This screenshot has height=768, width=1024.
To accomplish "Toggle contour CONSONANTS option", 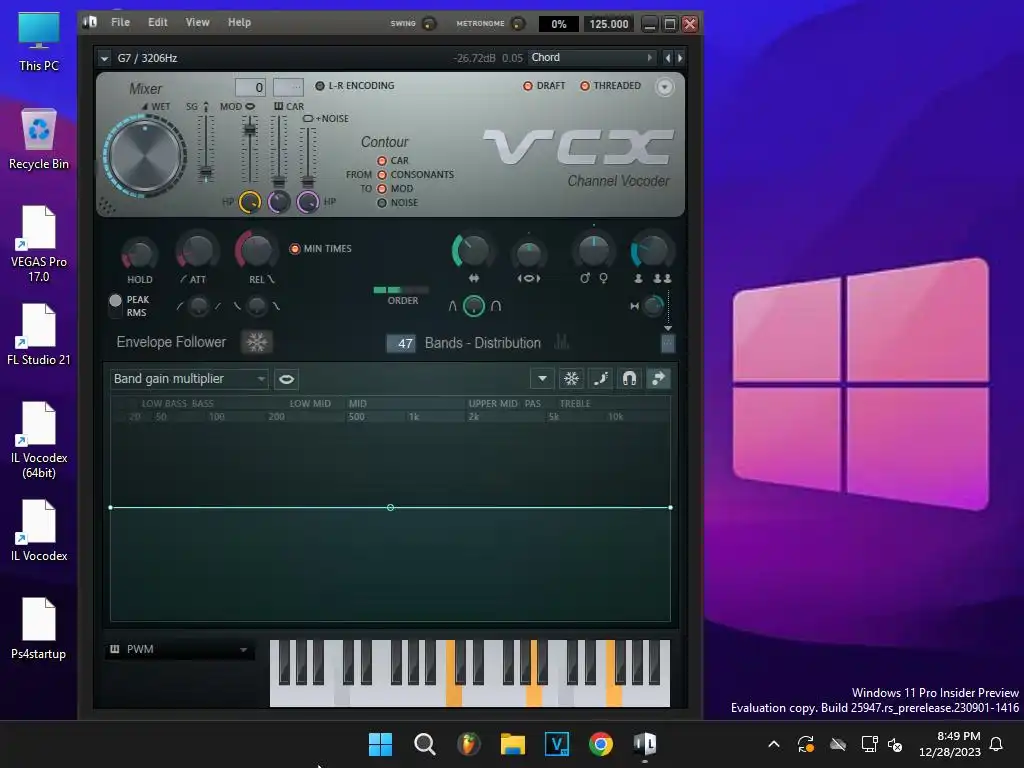I will point(415,174).
